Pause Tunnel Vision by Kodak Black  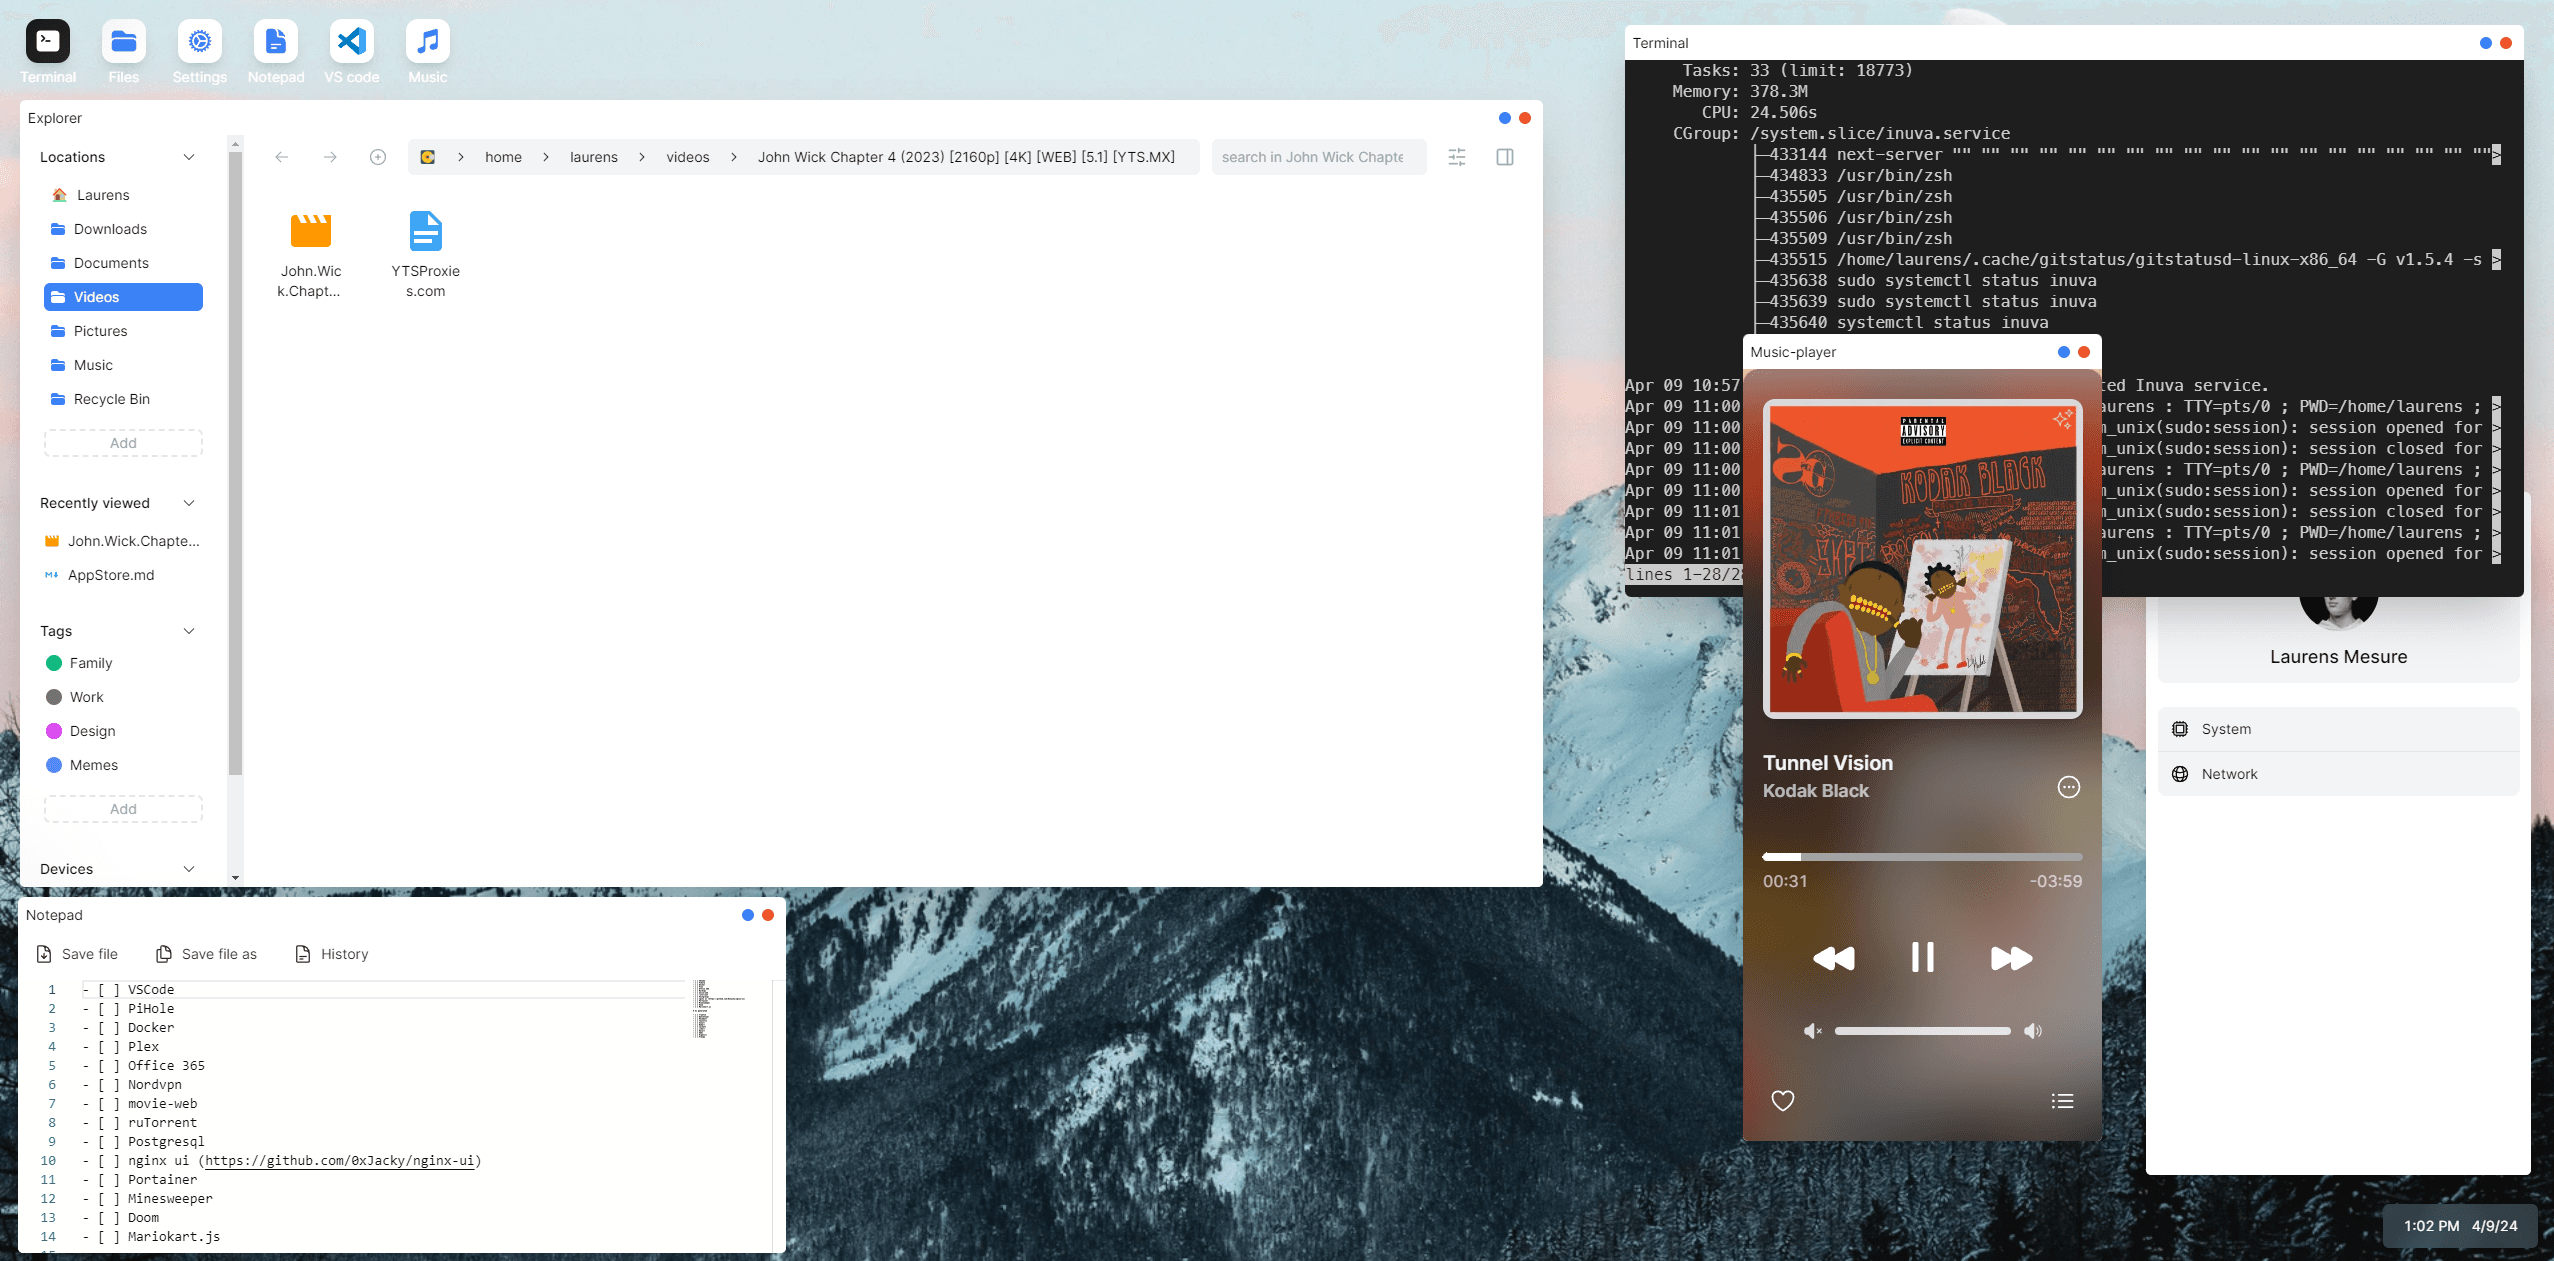1922,958
